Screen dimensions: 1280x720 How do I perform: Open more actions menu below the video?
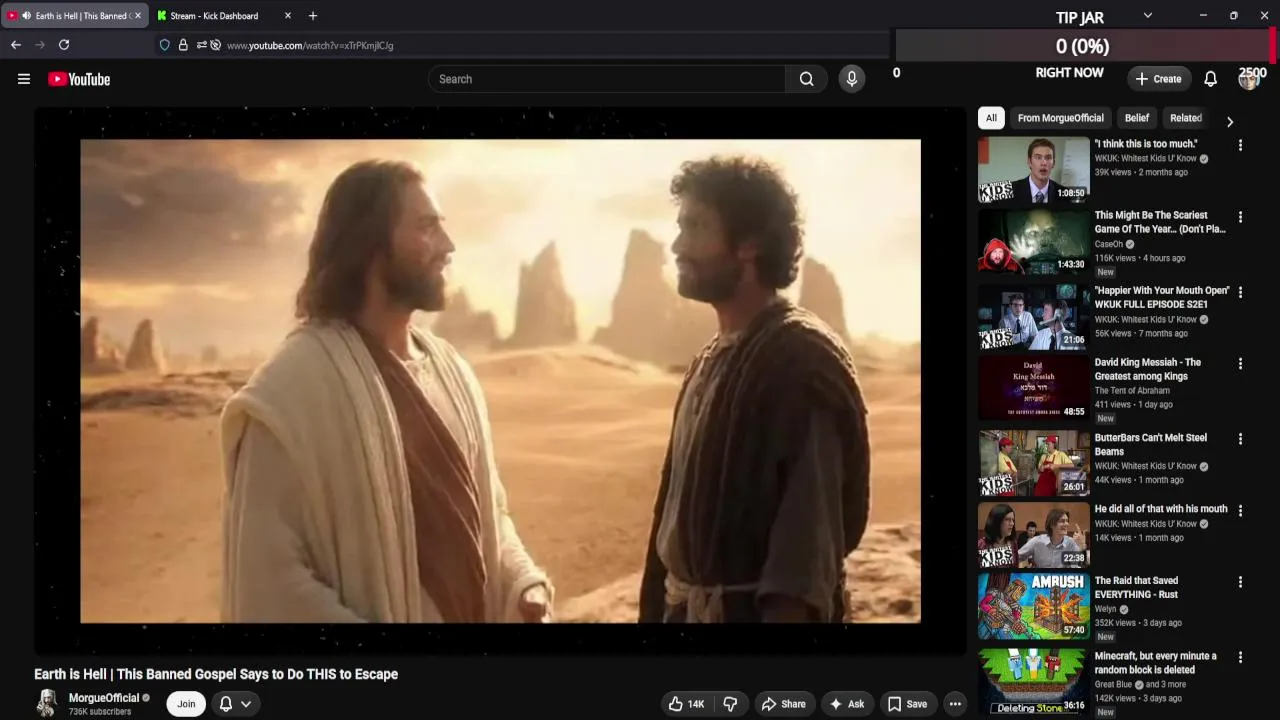click(955, 704)
